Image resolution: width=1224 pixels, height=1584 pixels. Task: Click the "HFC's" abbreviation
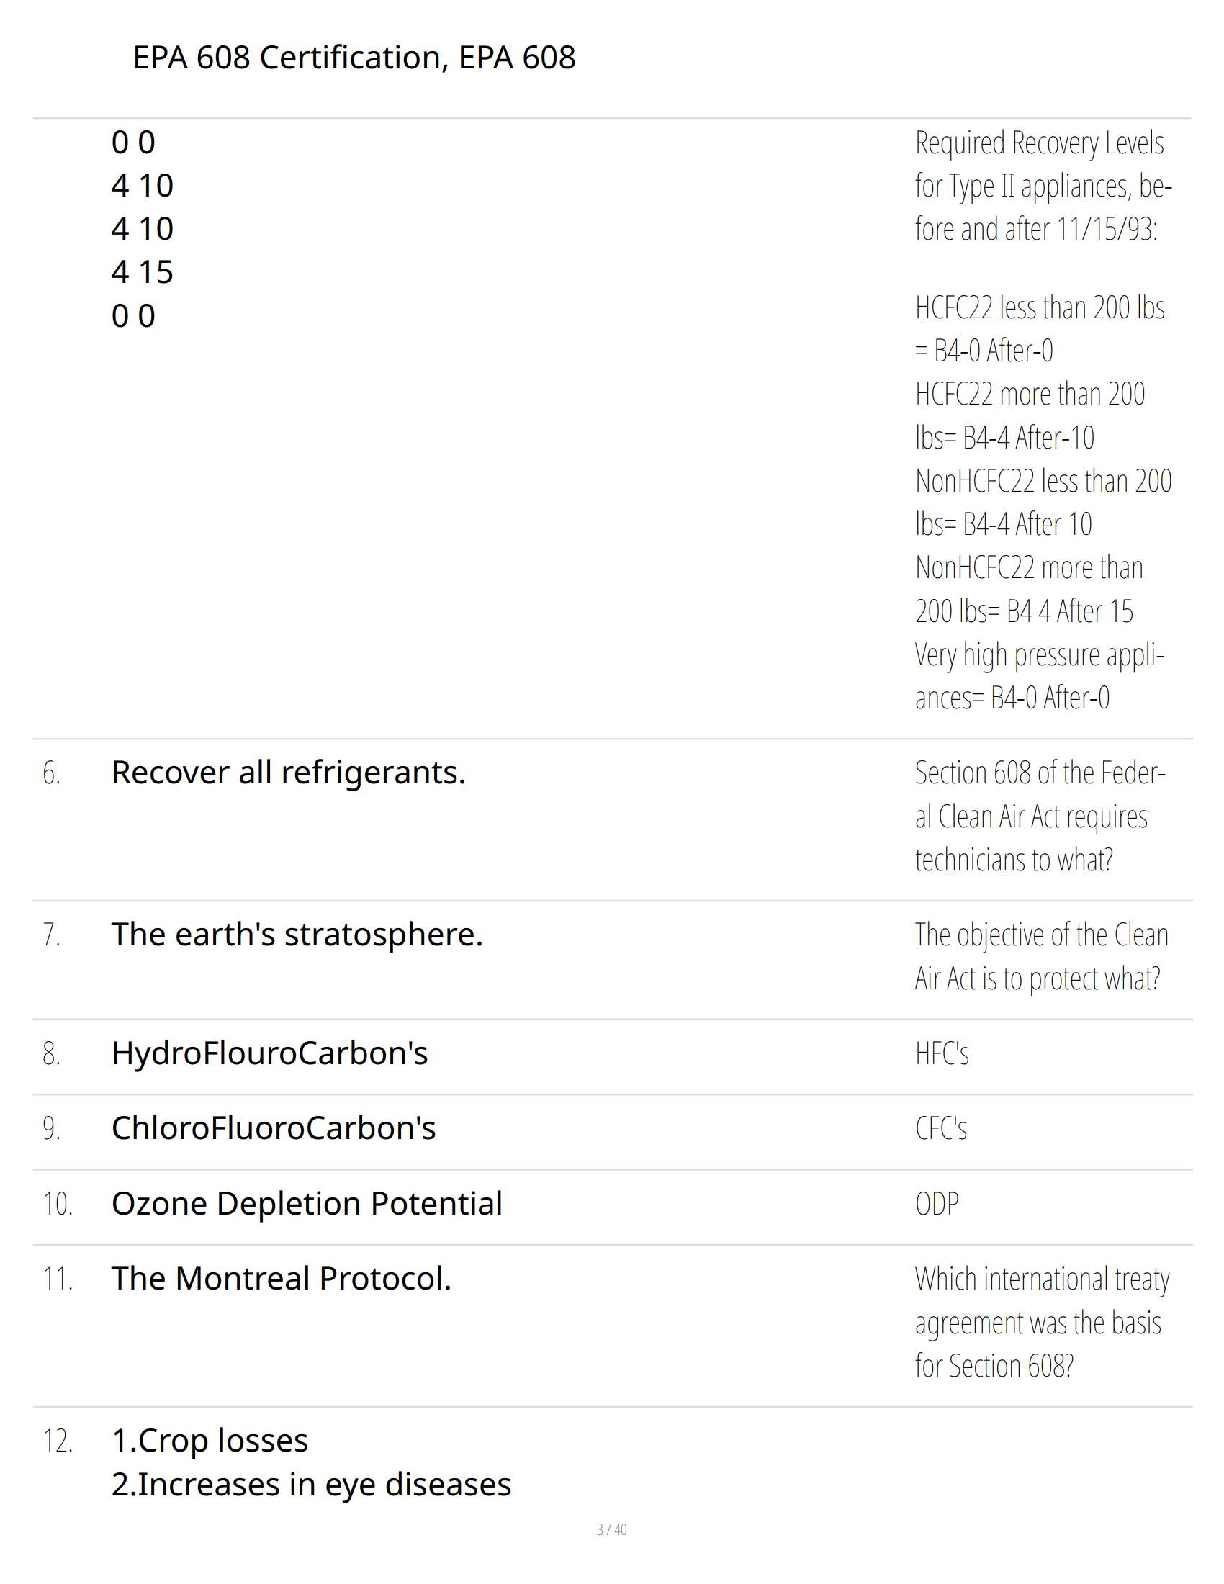click(942, 1054)
